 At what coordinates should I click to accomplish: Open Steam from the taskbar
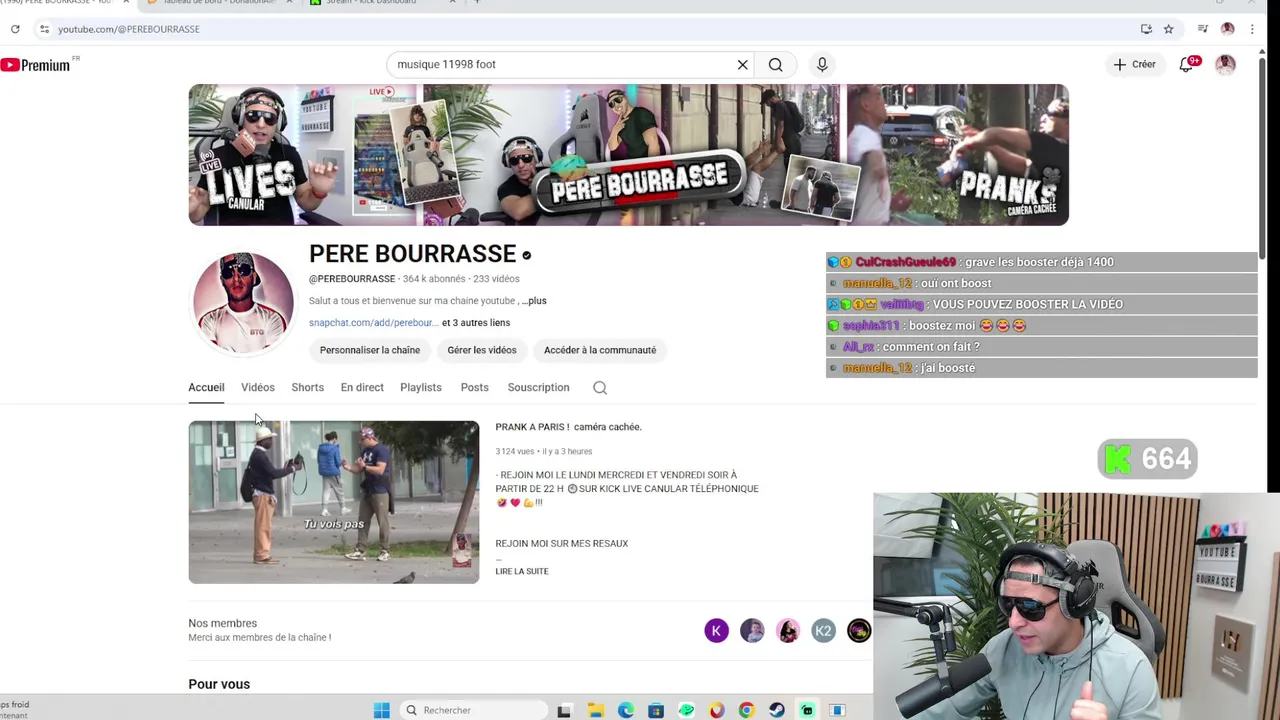(x=777, y=710)
